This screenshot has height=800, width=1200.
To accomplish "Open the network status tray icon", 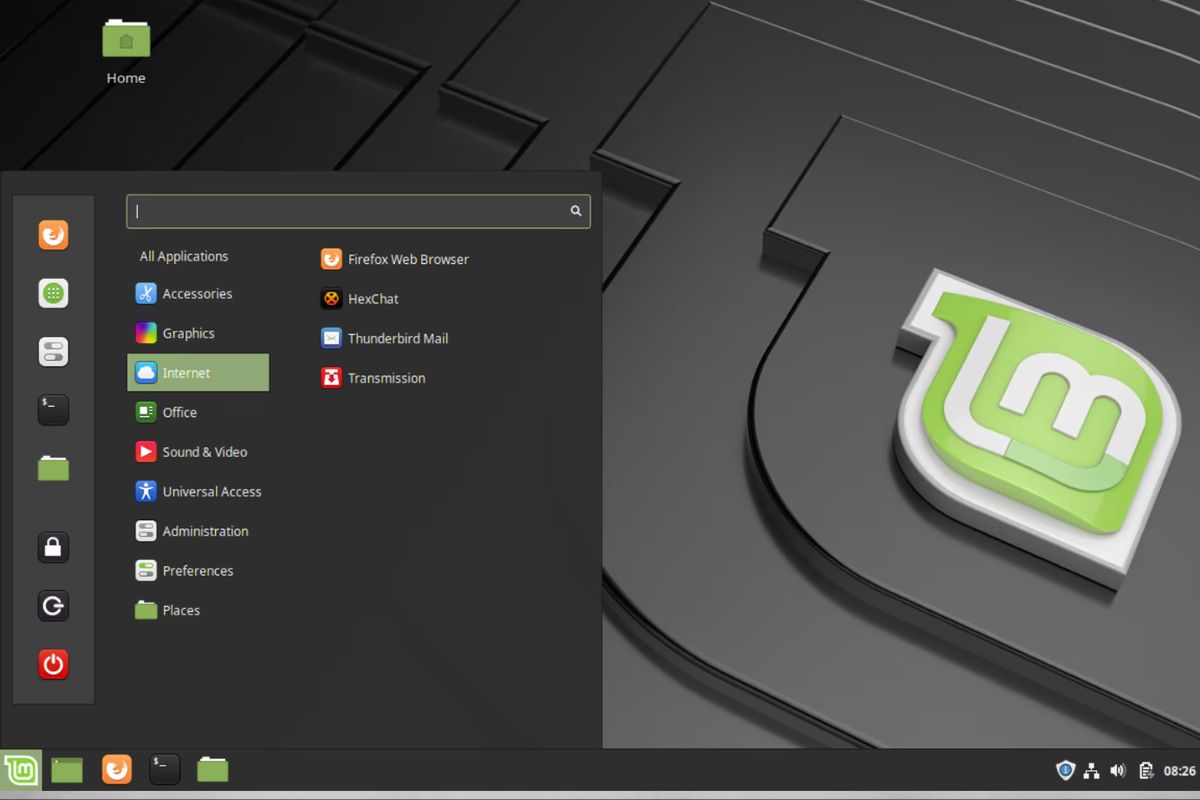I will tap(1092, 770).
